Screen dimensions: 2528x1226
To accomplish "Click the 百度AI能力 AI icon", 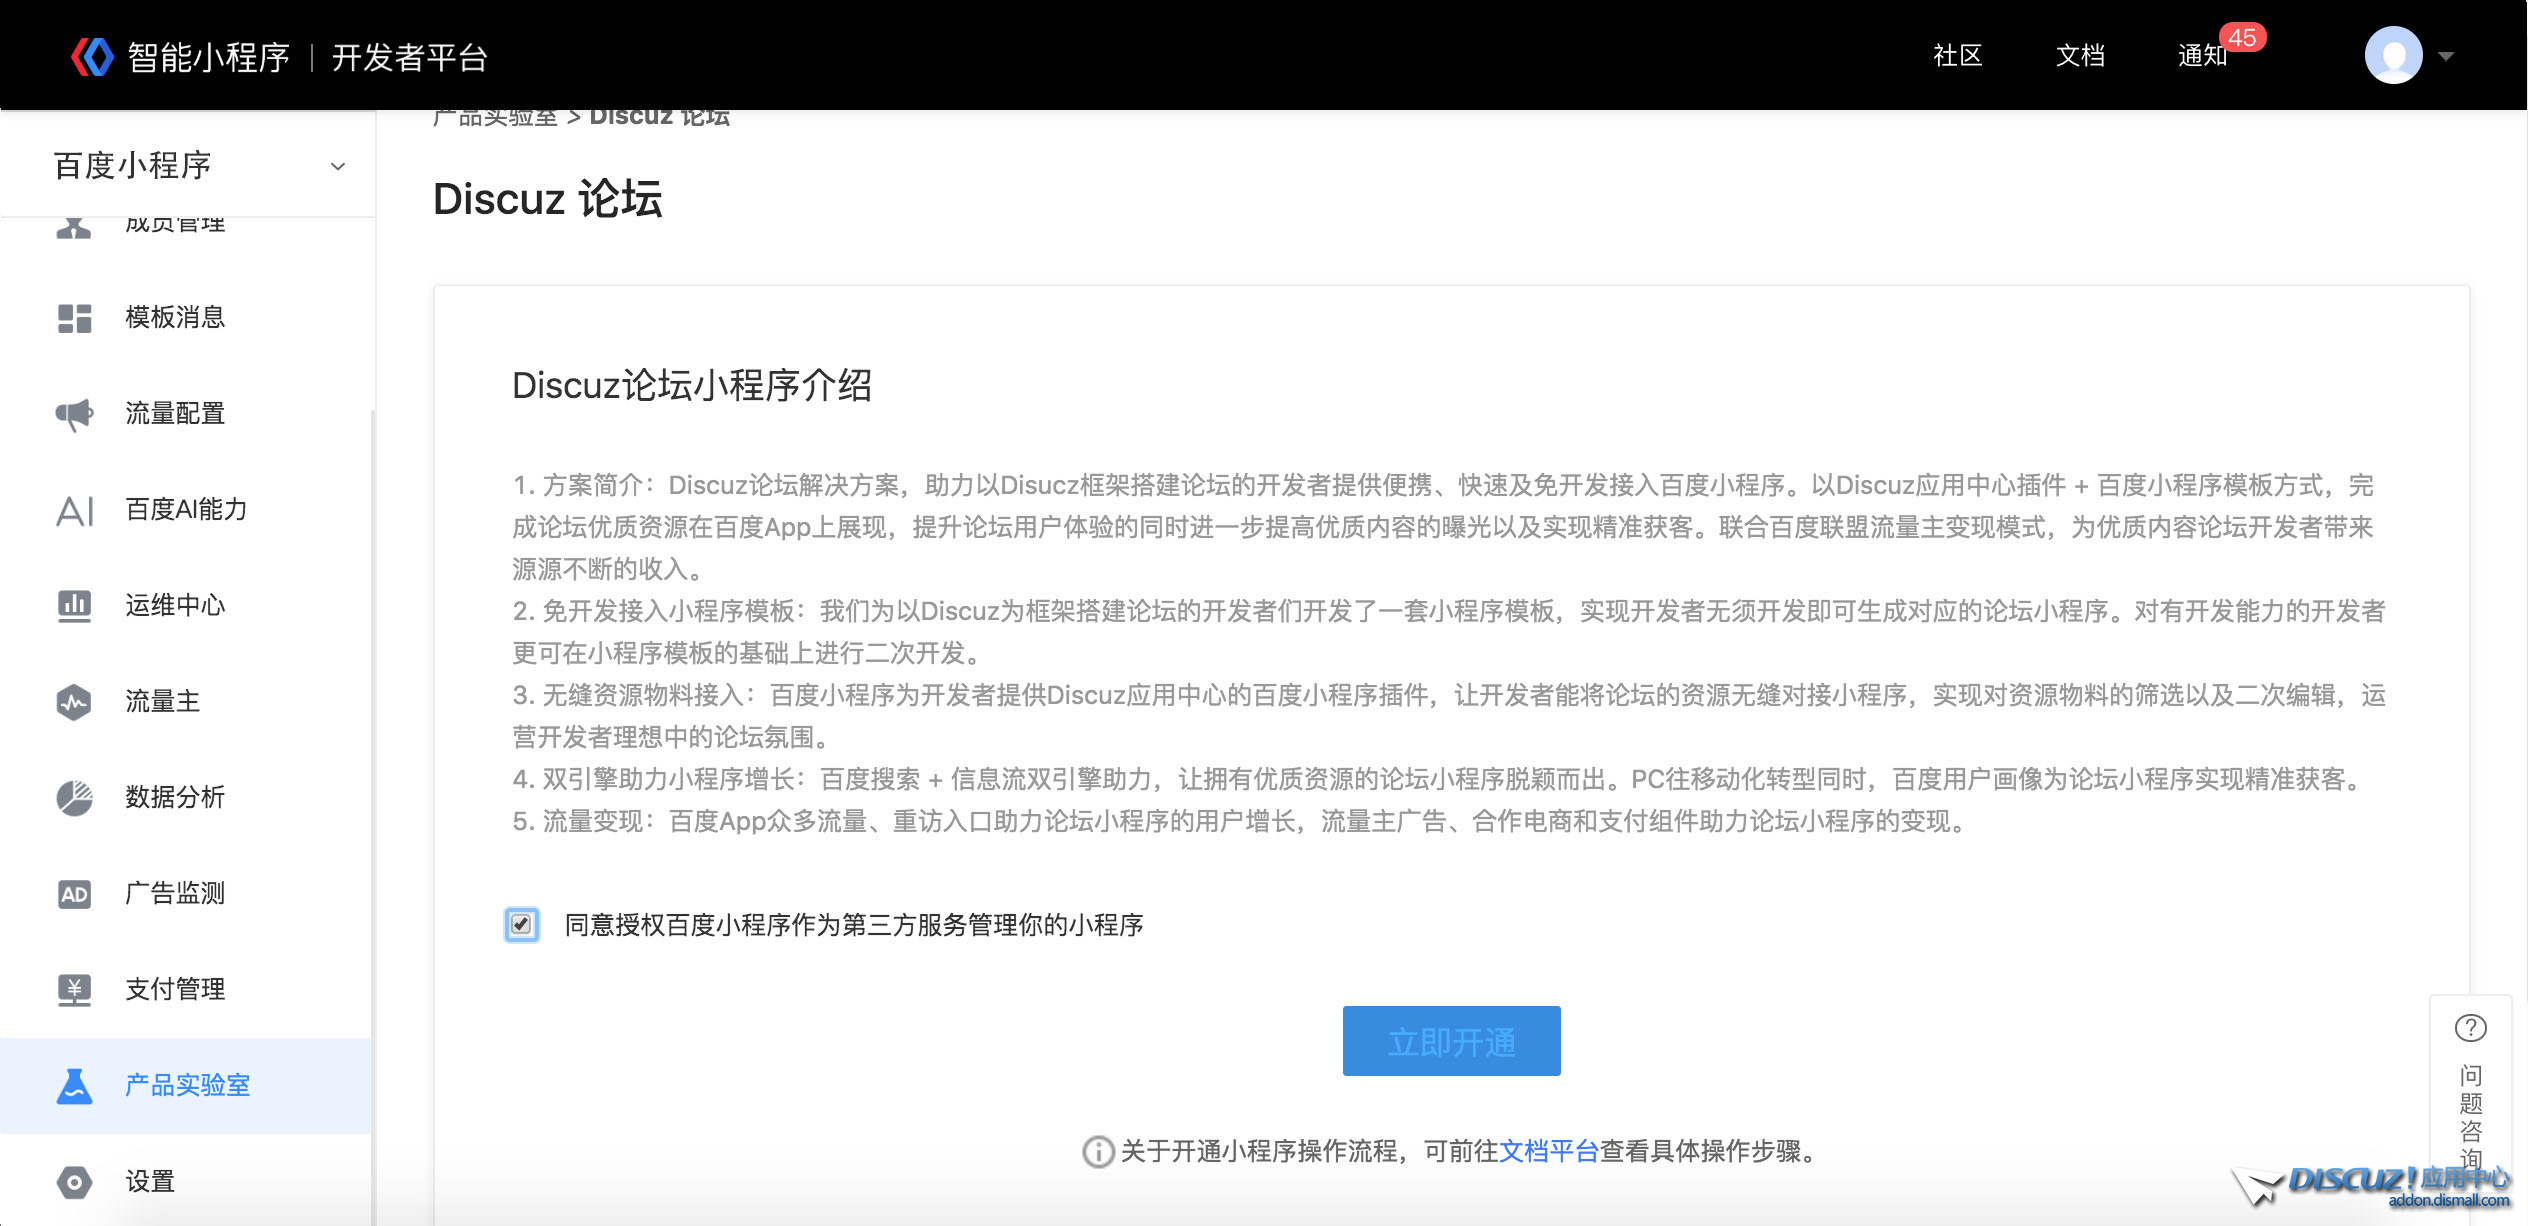I will tap(75, 511).
